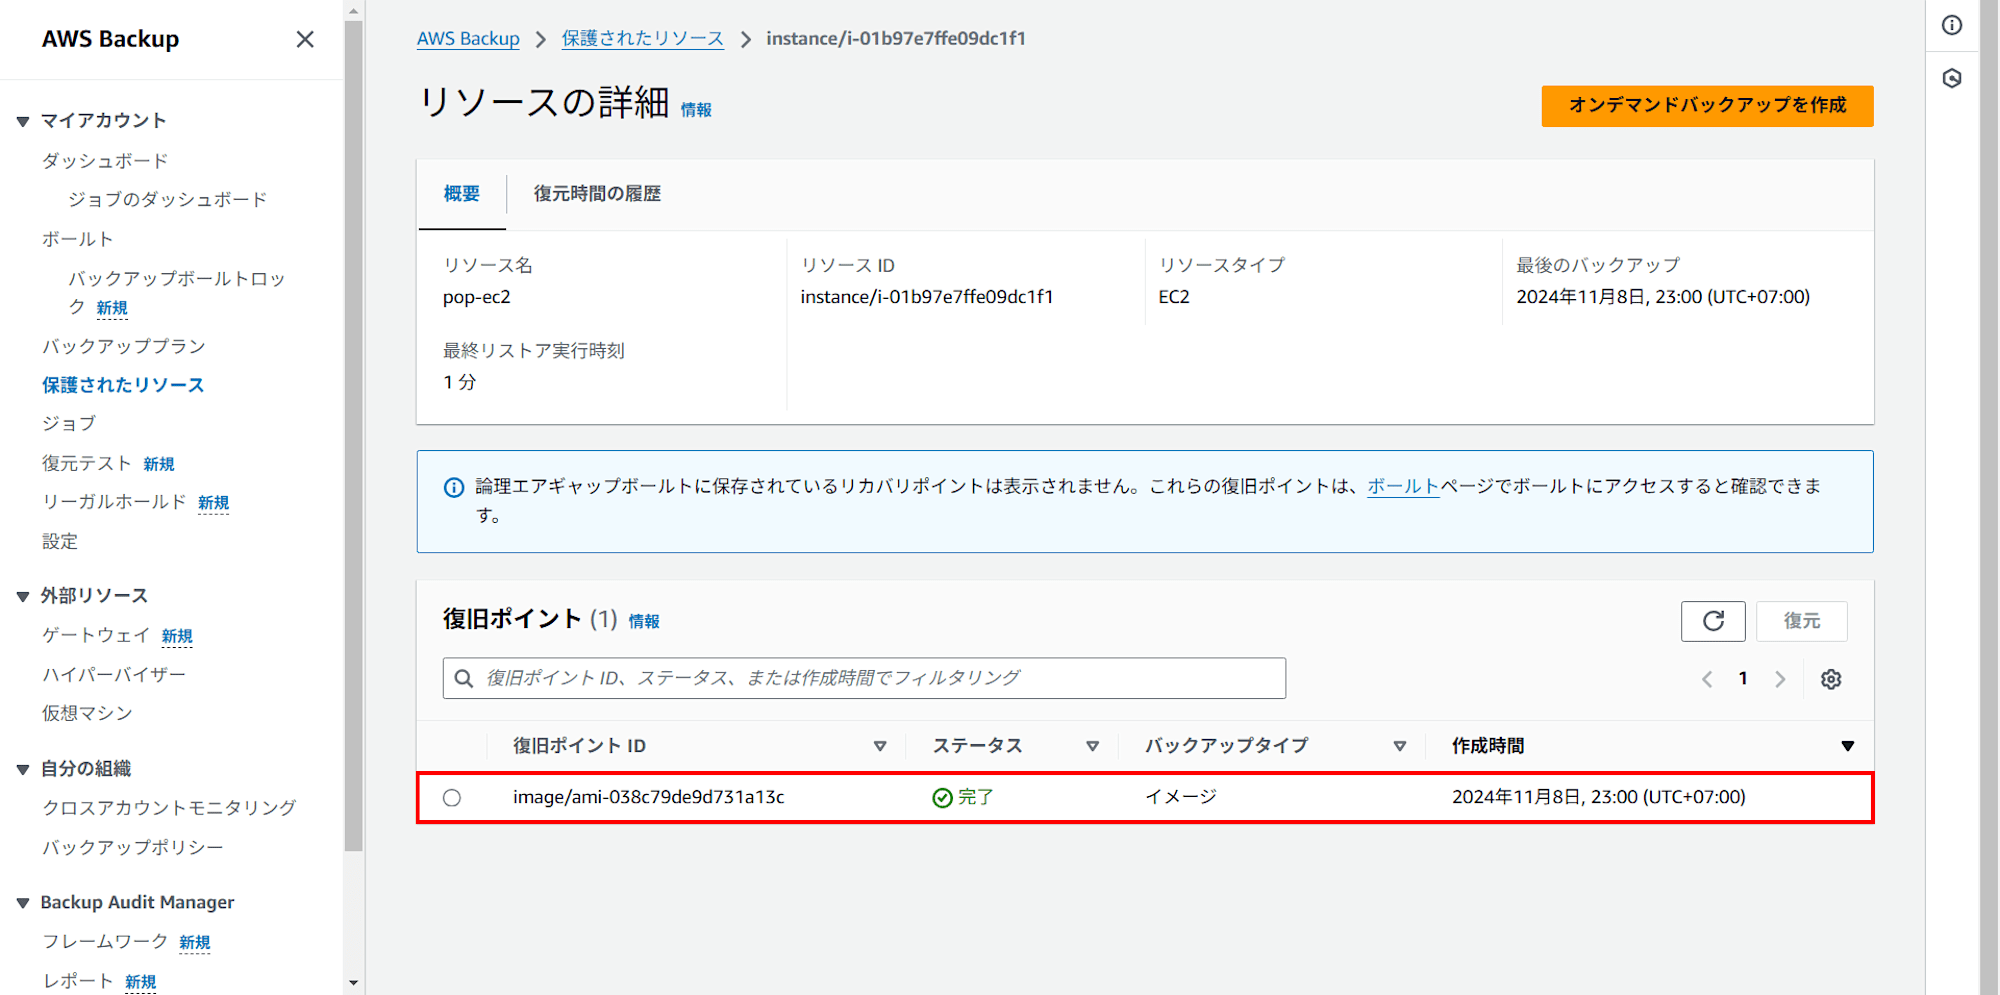The height and width of the screenshot is (995, 2000).
Task: Open ゲートウェイ in the sidebar
Action: [96, 635]
